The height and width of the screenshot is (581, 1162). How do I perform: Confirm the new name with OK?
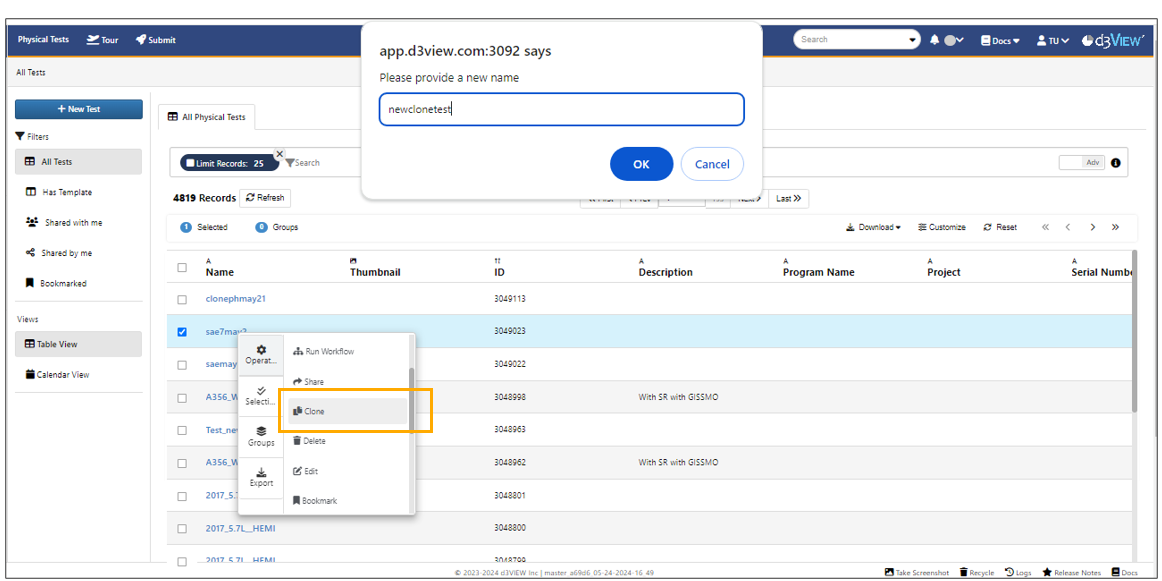[642, 164]
